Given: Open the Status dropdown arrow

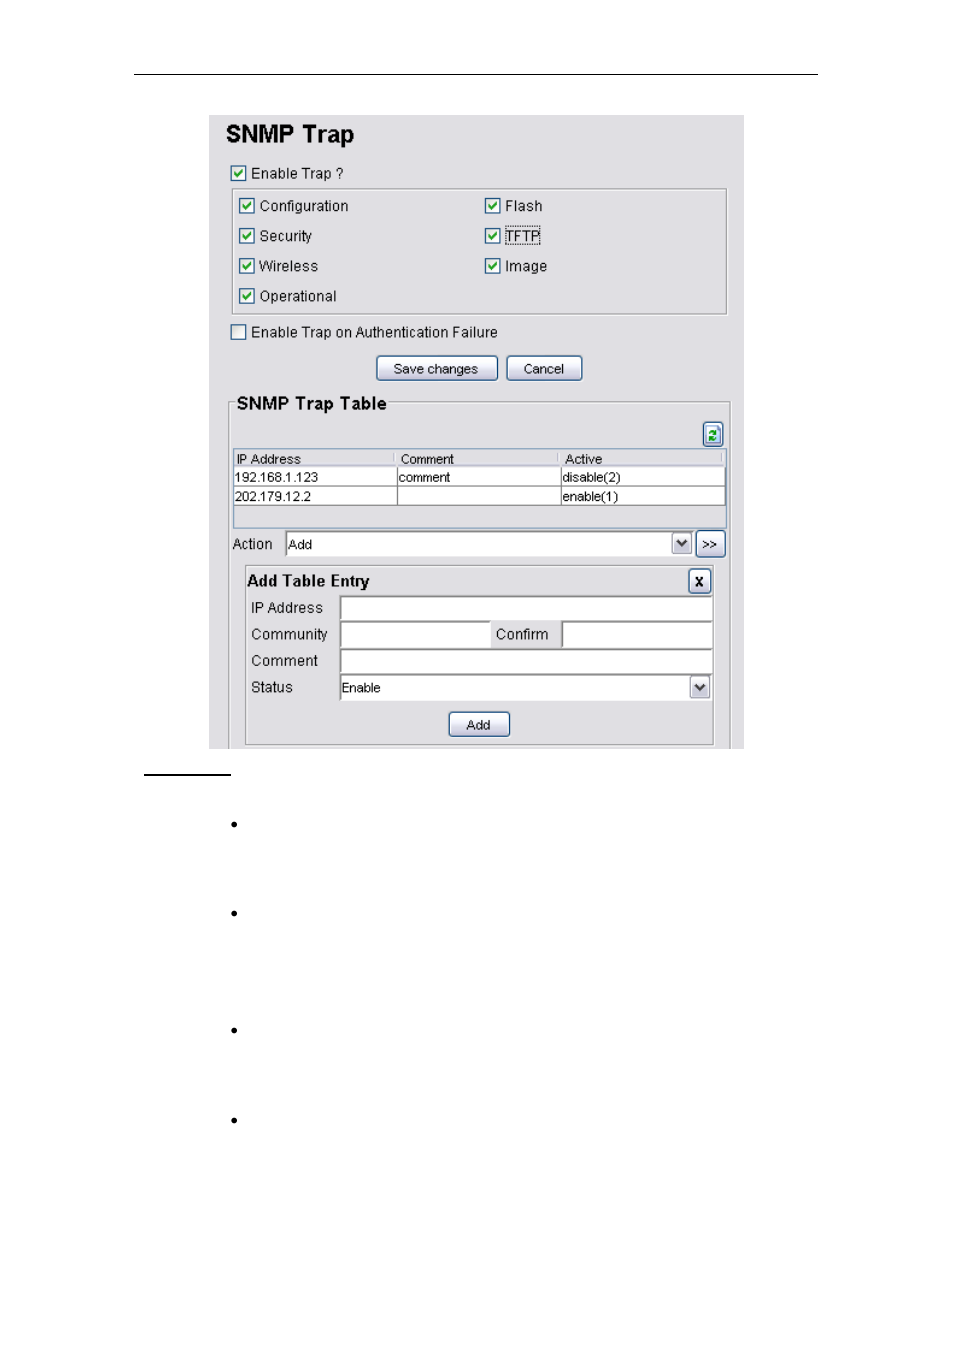Looking at the screenshot, I should point(700,687).
